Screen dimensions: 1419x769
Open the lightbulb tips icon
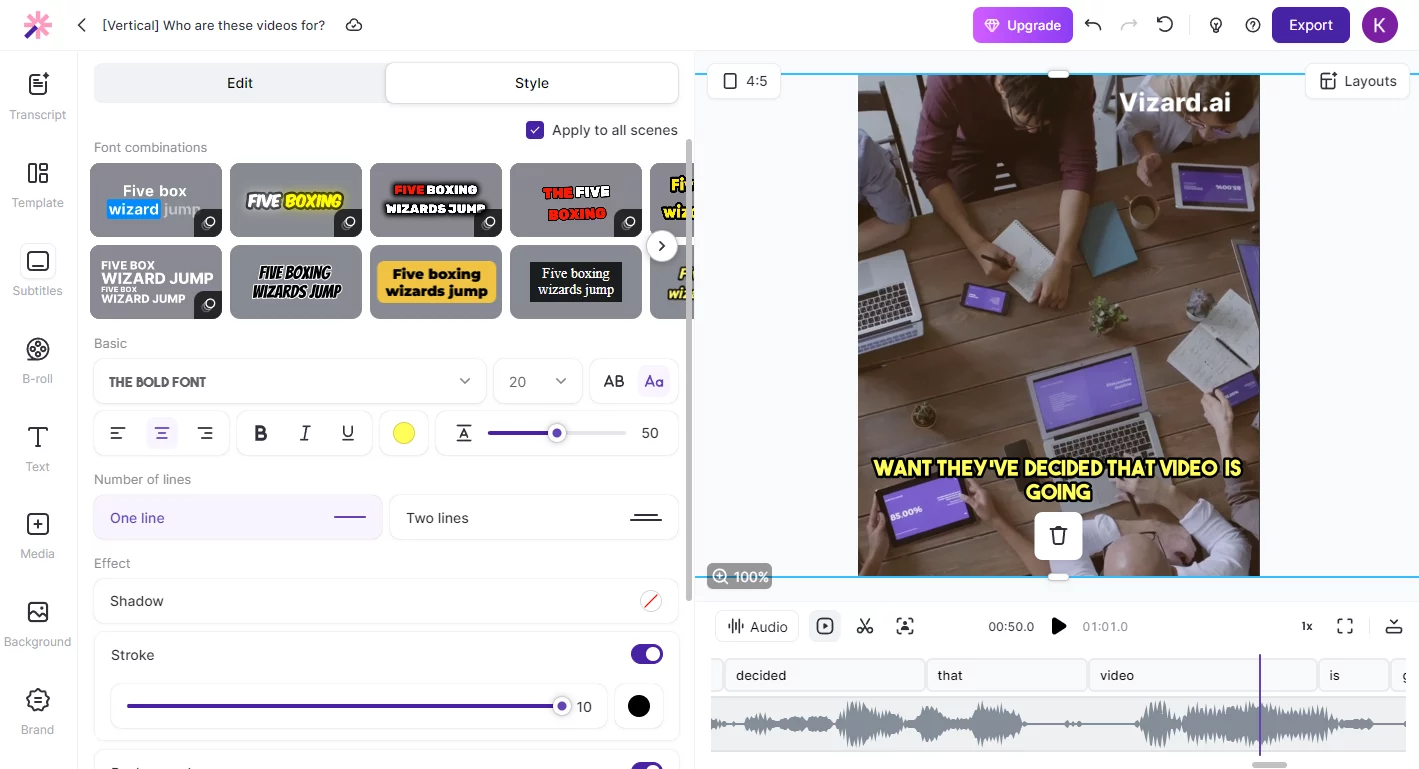pos(1216,25)
